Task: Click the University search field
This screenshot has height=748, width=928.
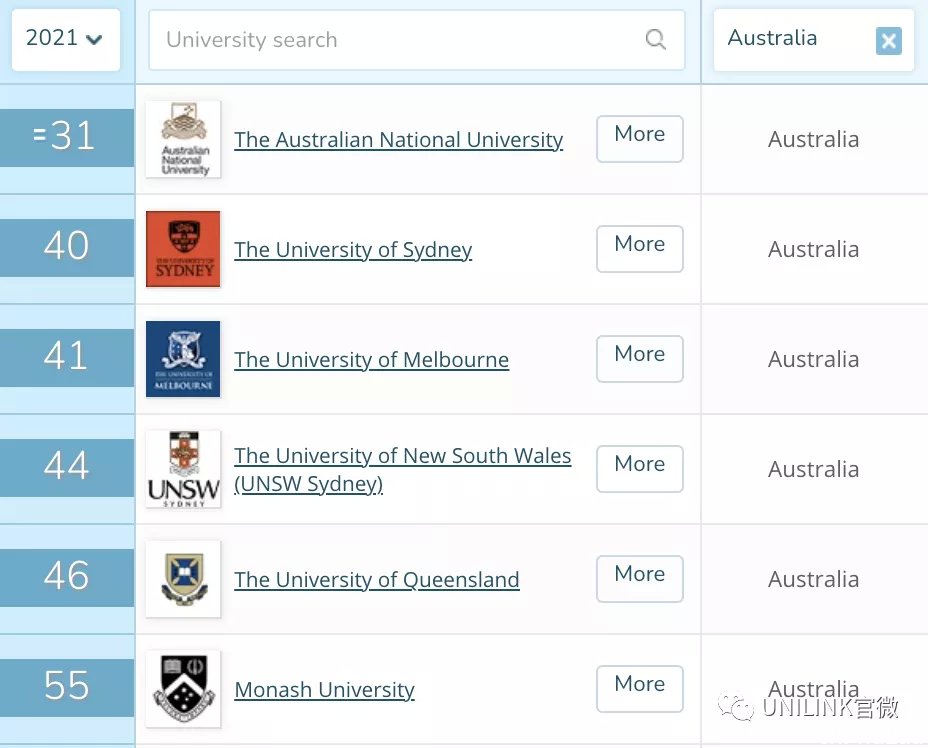Action: point(417,40)
